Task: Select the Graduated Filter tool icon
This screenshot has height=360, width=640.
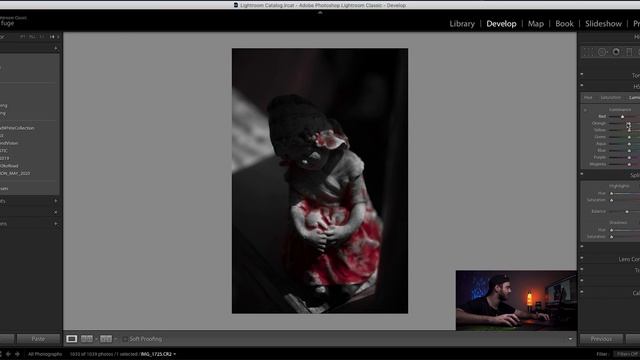Action: tap(629, 52)
